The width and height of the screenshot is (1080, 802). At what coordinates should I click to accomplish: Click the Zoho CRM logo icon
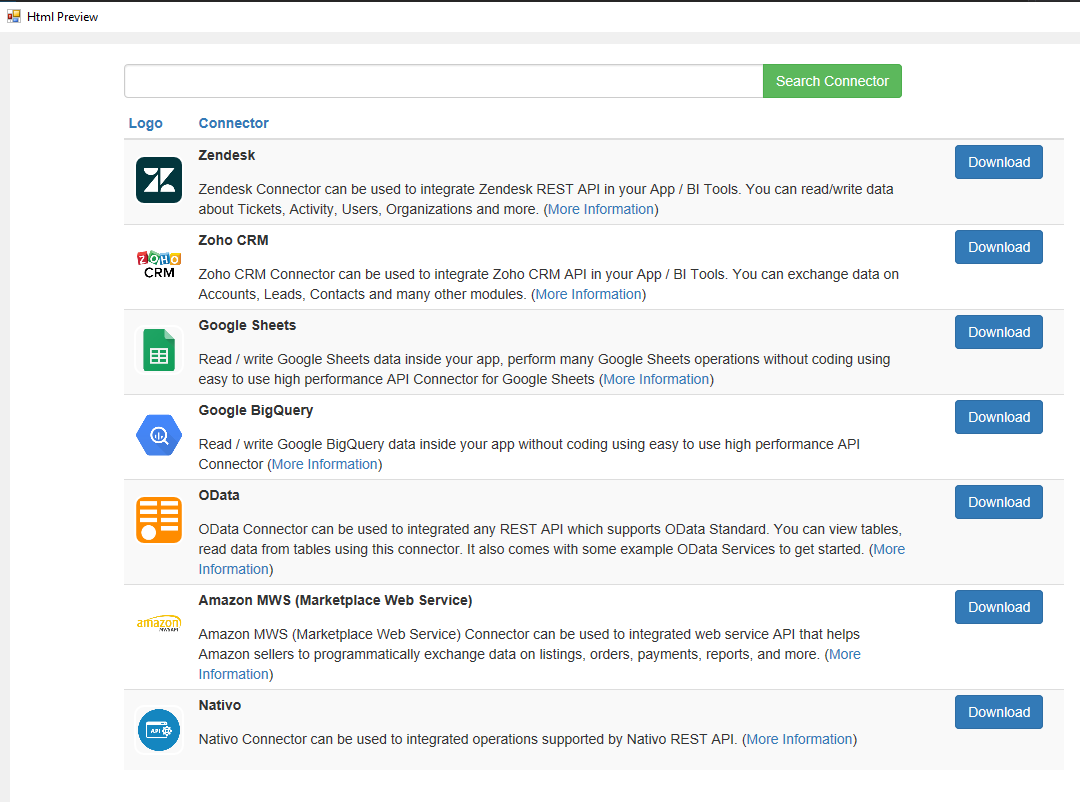coord(159,265)
